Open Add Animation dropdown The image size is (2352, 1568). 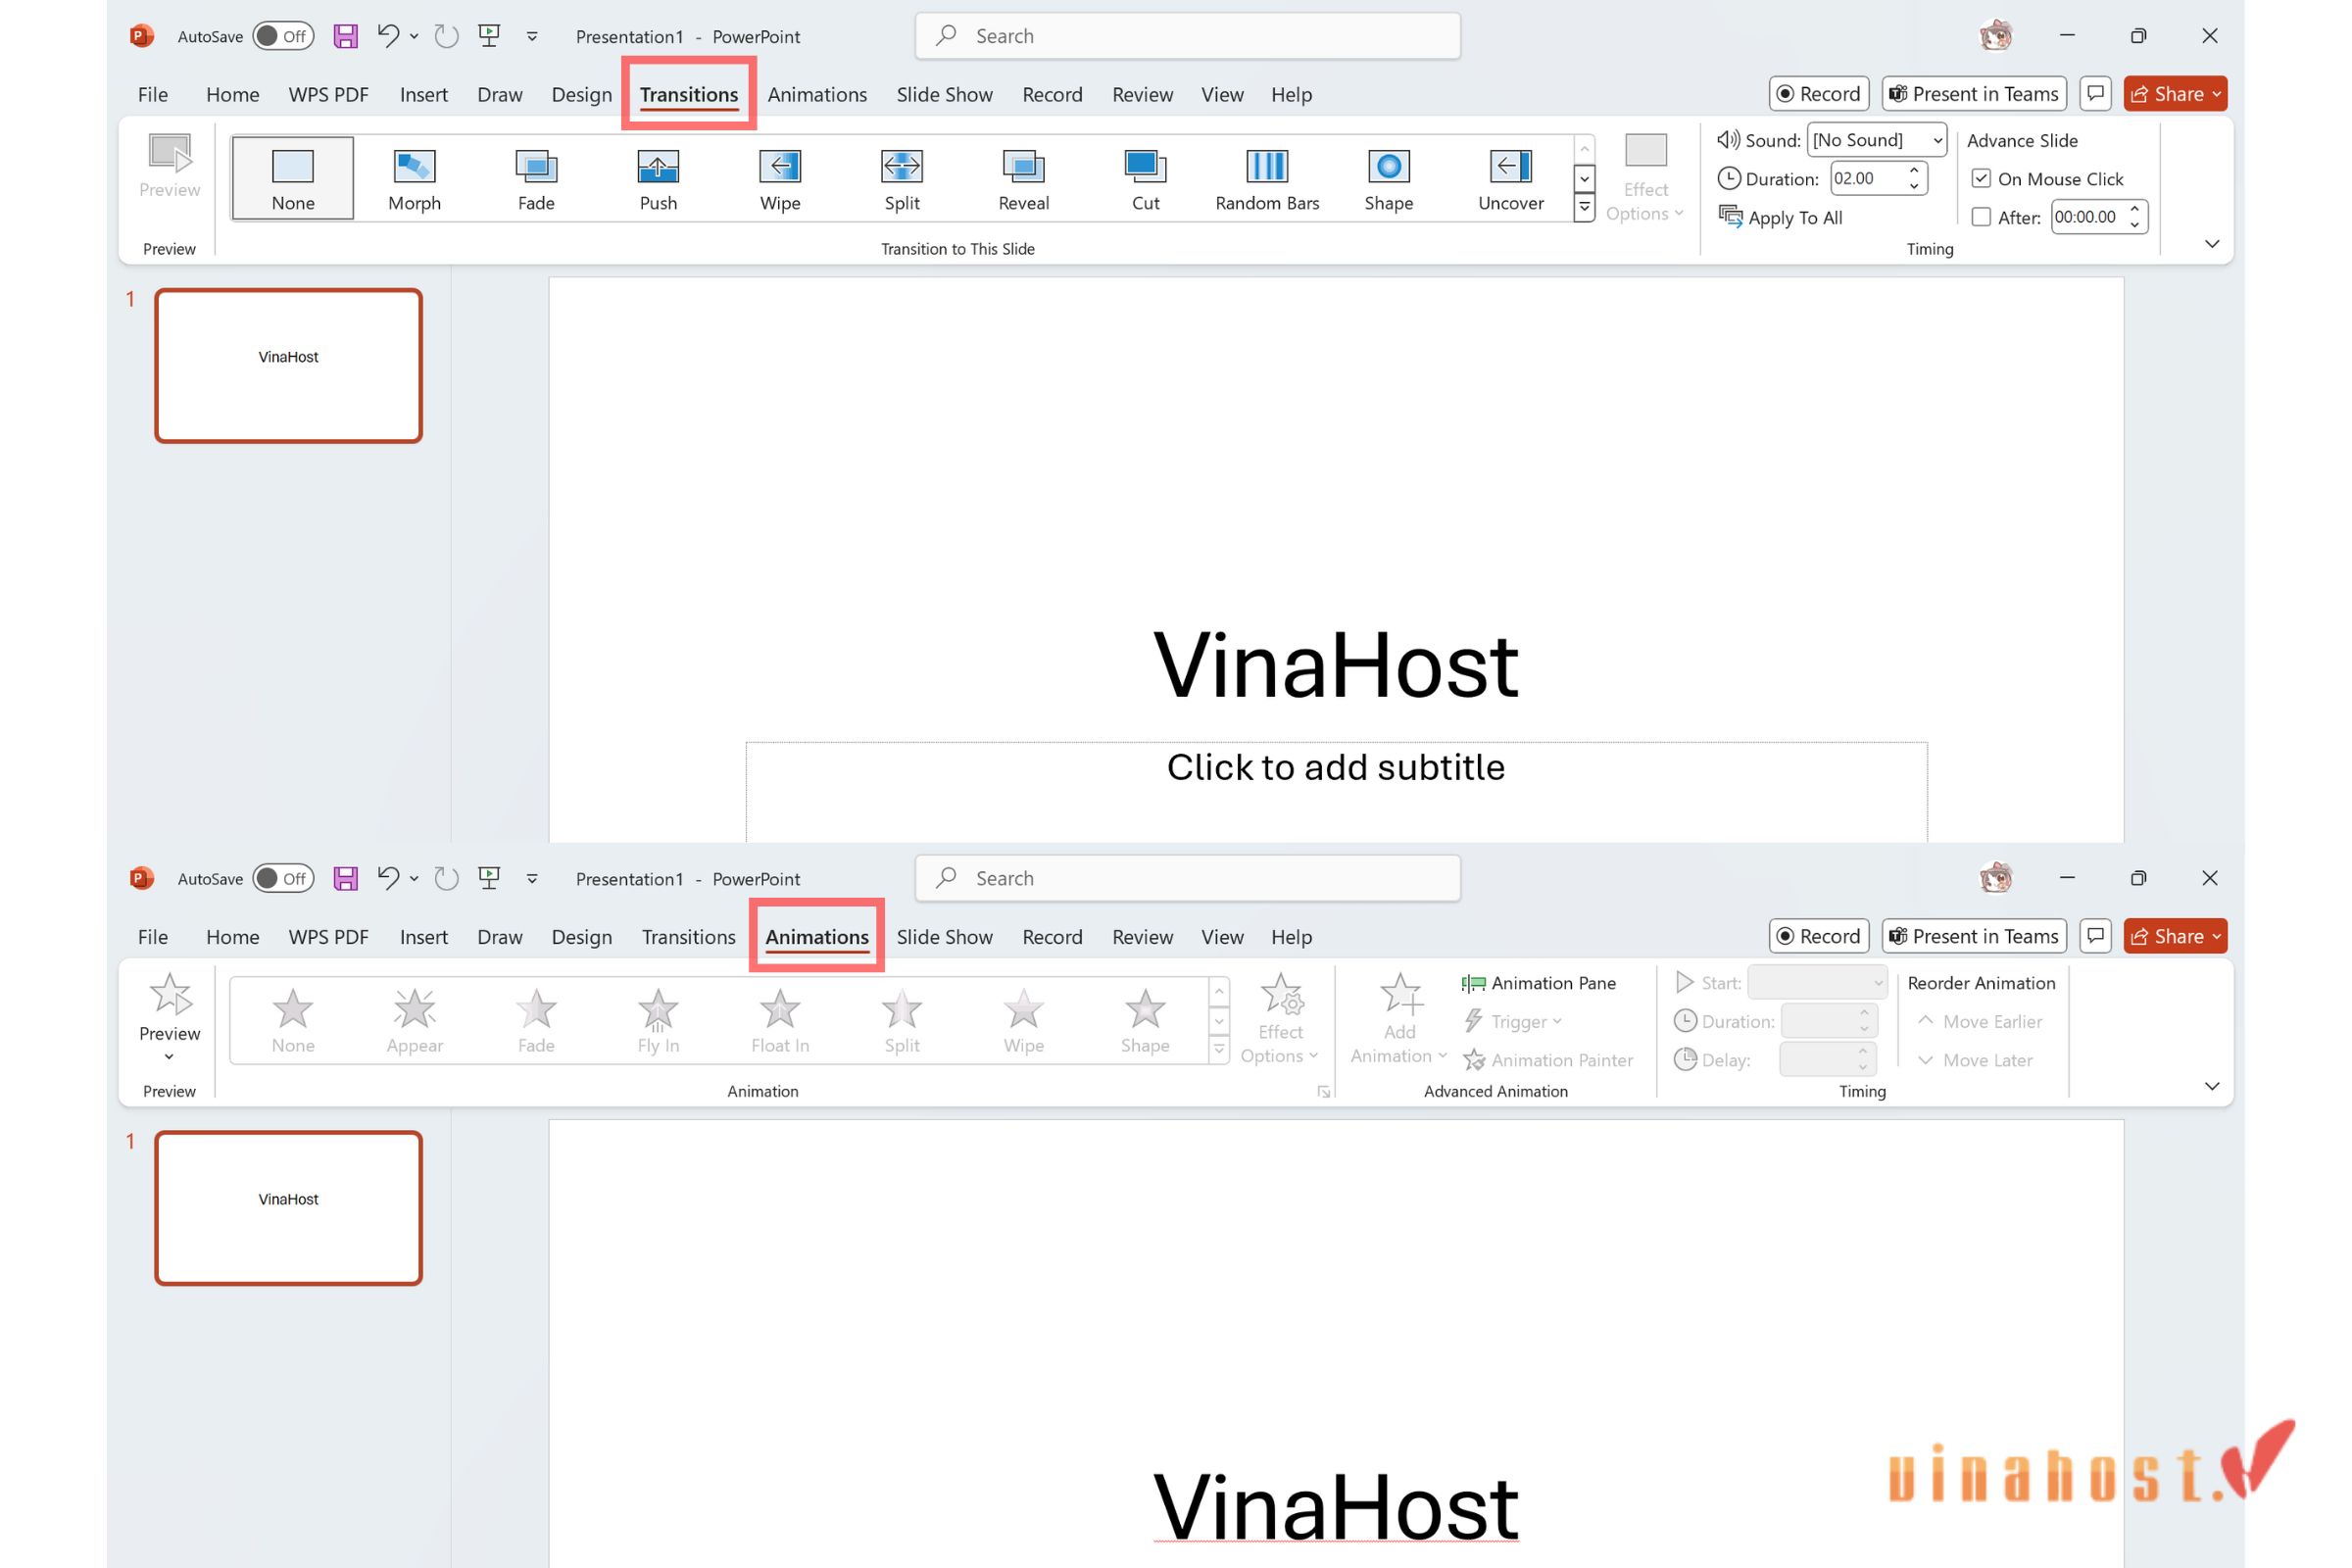pos(1399,1019)
